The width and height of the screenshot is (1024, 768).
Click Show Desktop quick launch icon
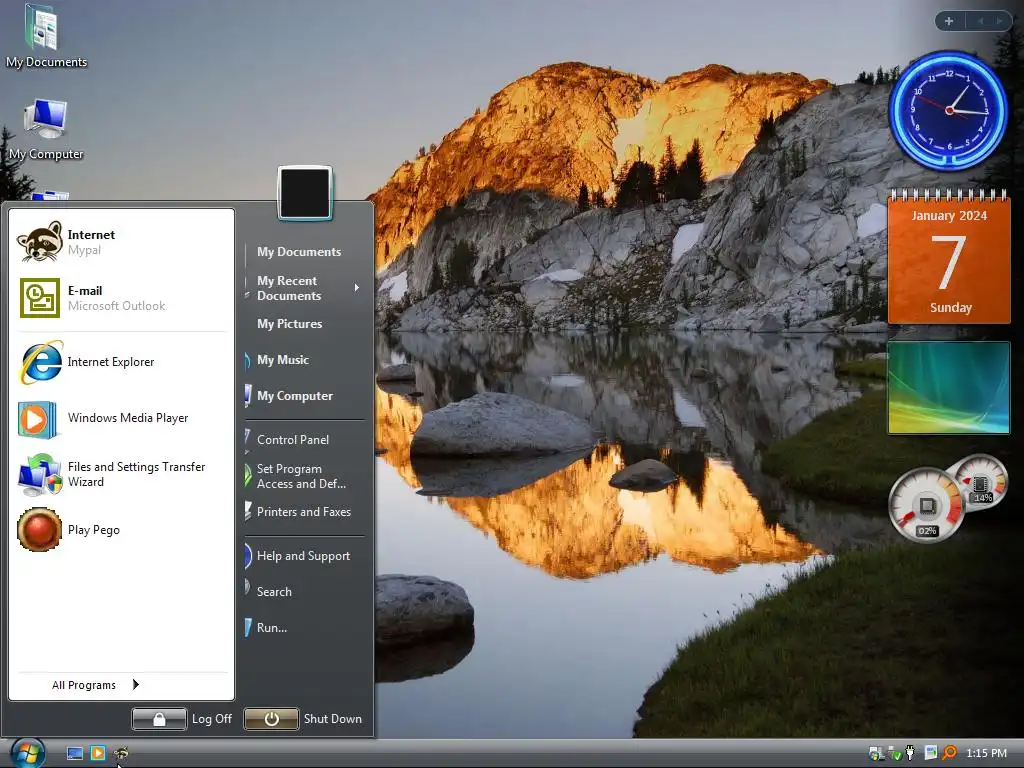pyautogui.click(x=75, y=754)
